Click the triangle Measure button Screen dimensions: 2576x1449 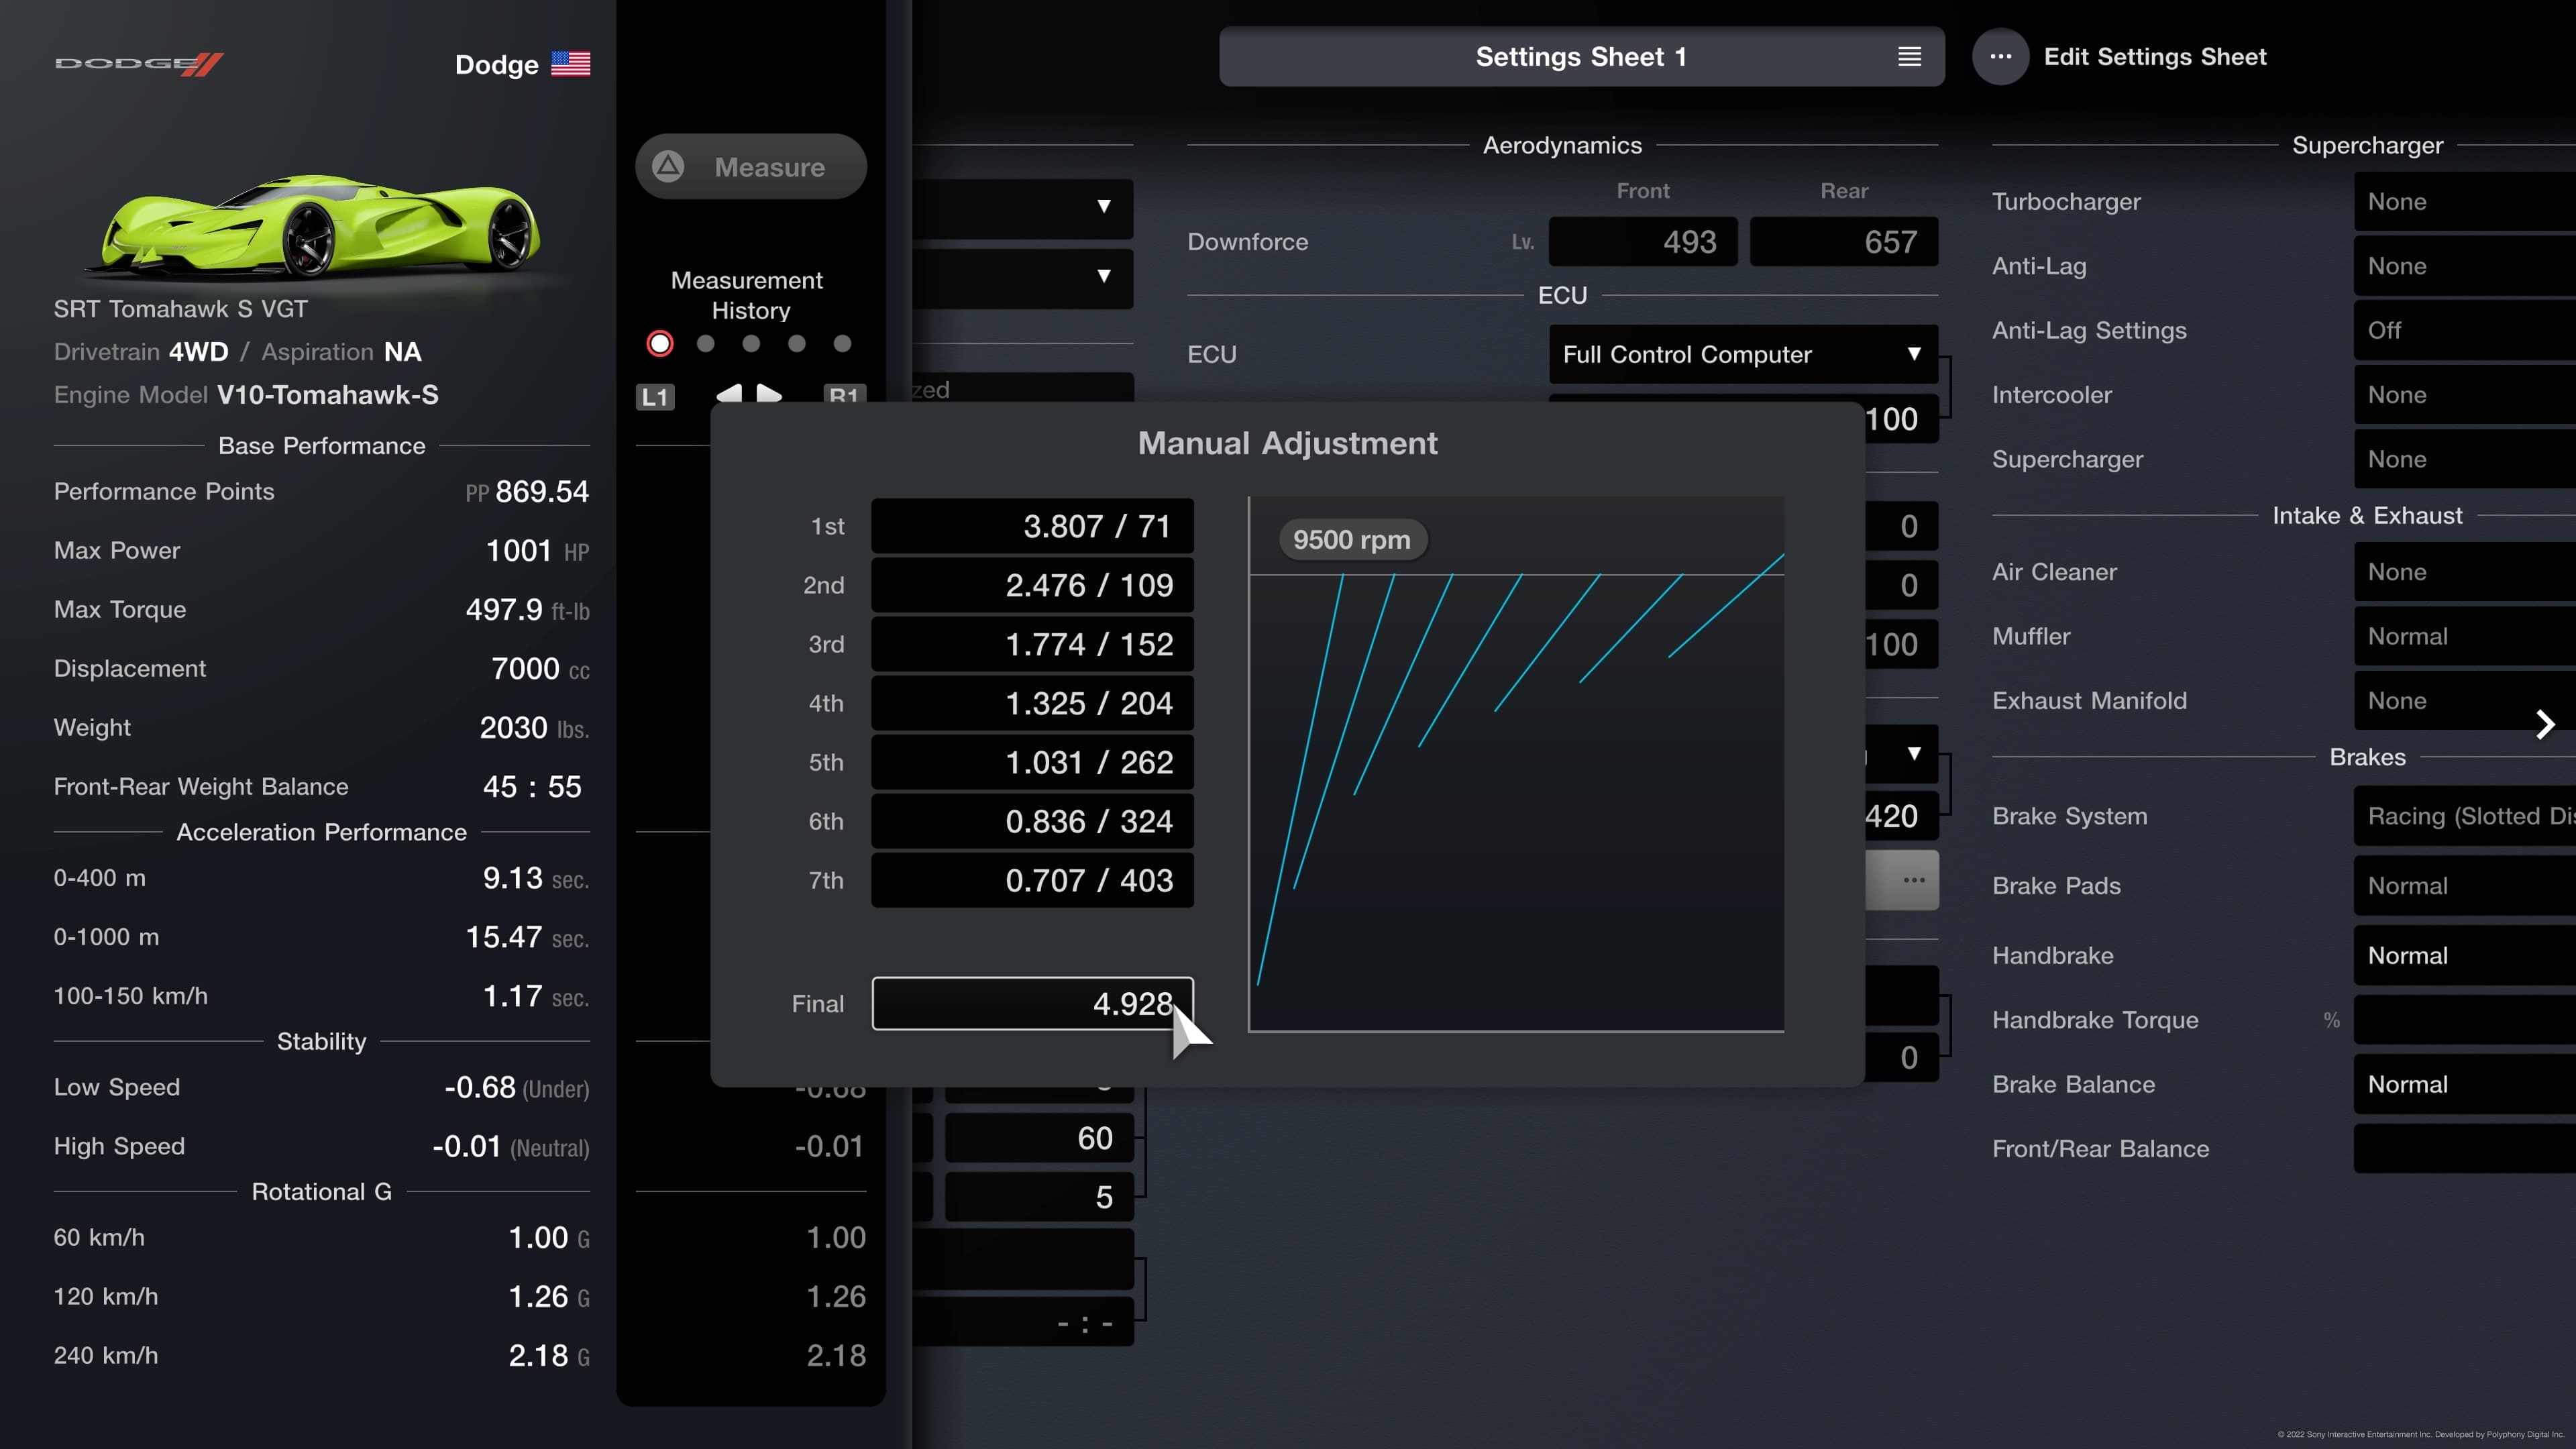click(750, 167)
